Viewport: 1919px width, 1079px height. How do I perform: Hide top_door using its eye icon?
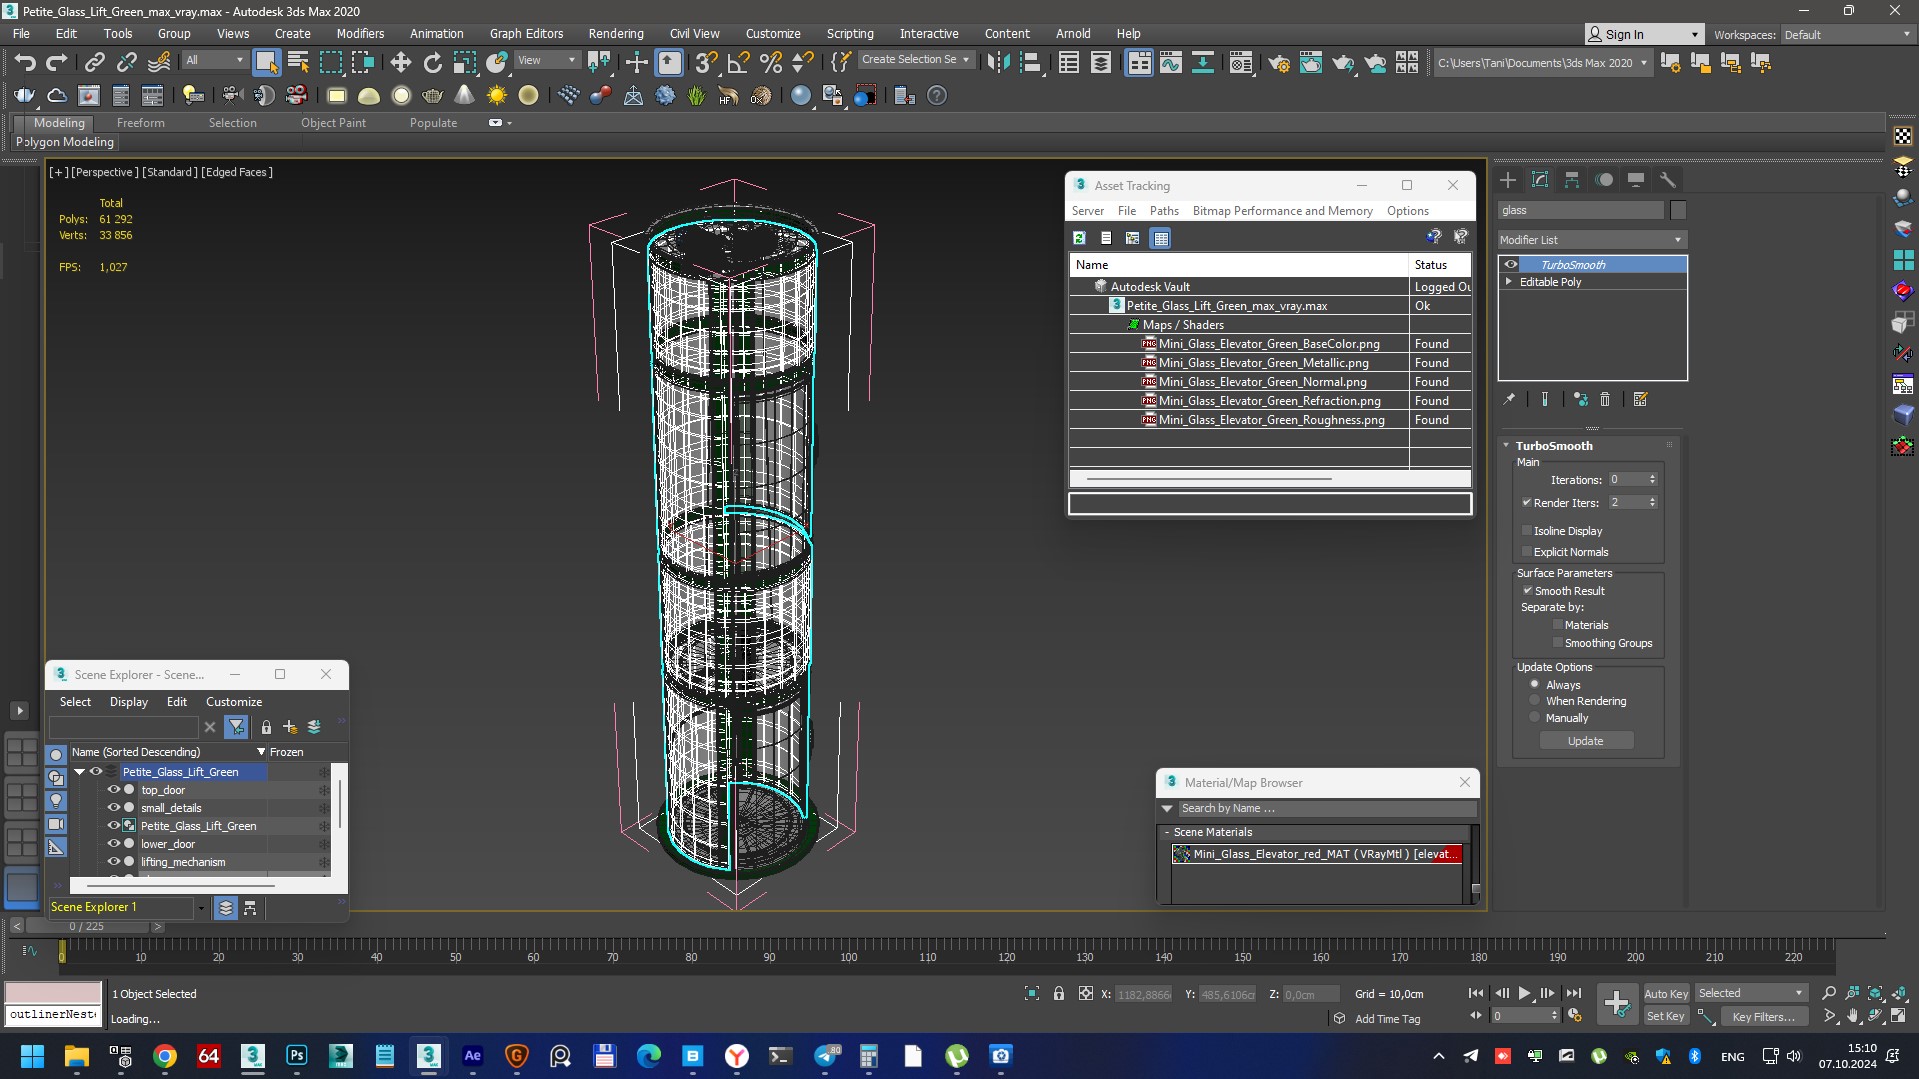coord(113,790)
